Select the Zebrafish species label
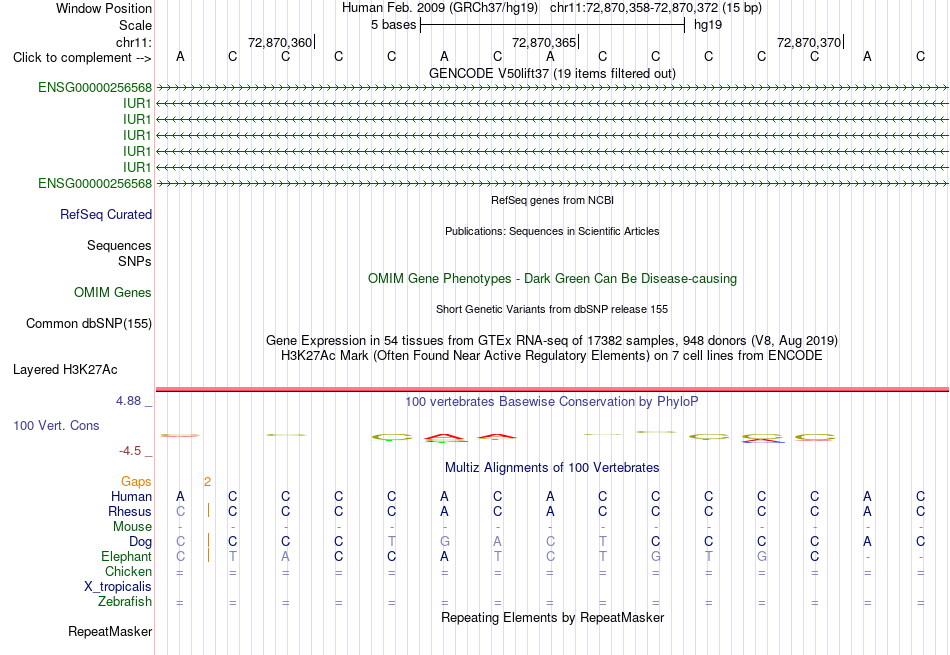 (125, 602)
